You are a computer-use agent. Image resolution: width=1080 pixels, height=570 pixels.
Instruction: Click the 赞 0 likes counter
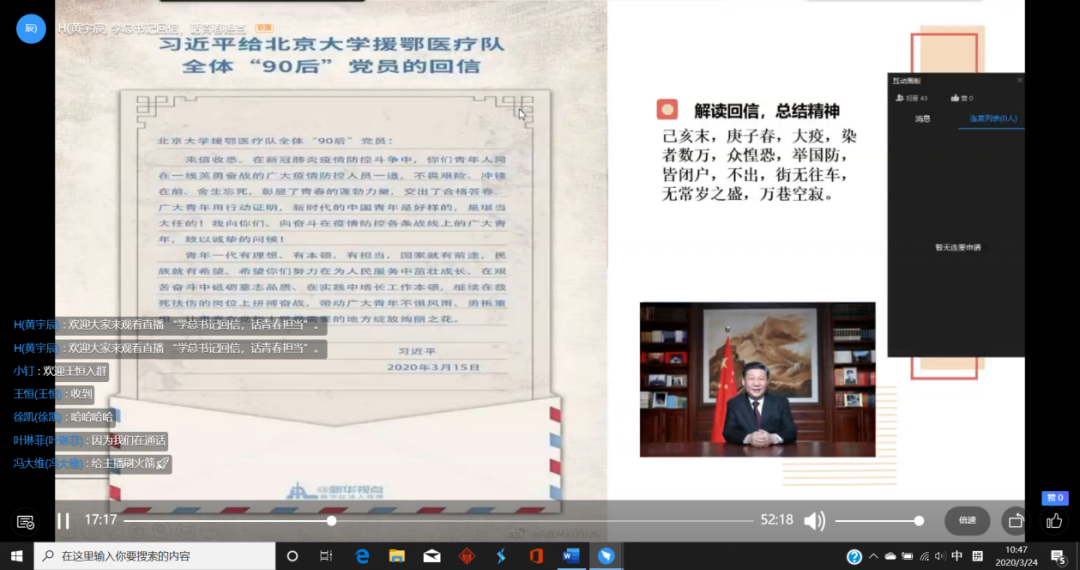pos(961,98)
